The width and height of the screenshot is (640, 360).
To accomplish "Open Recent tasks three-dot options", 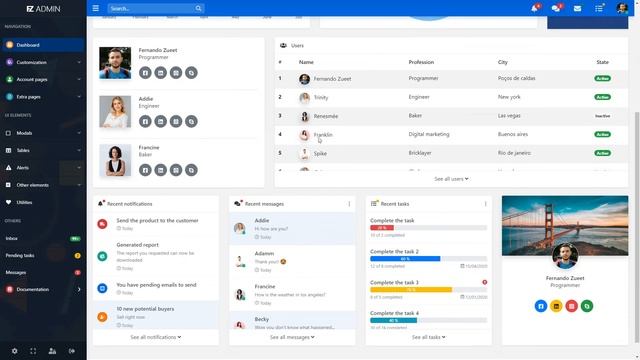I will pyautogui.click(x=485, y=204).
